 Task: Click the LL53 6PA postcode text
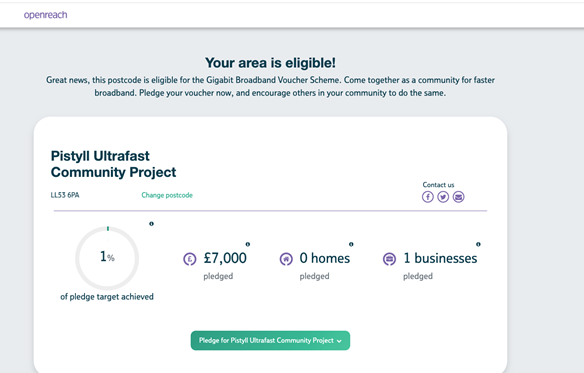pyautogui.click(x=65, y=195)
